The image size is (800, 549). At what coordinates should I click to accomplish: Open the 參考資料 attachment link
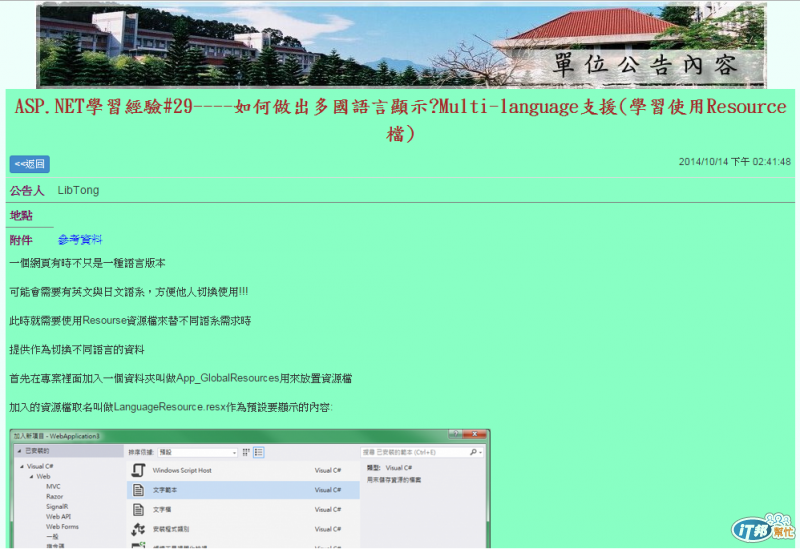[x=80, y=240]
